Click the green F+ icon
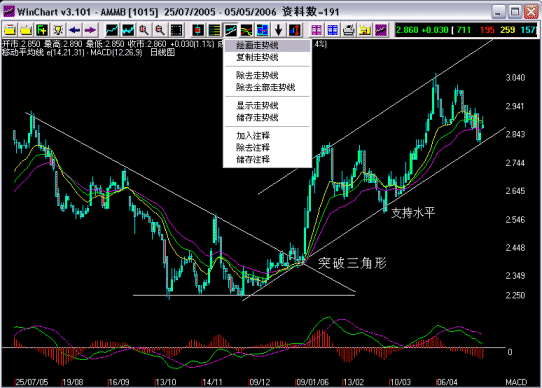Image resolution: width=542 pixels, height=388 pixels. [x=42, y=30]
